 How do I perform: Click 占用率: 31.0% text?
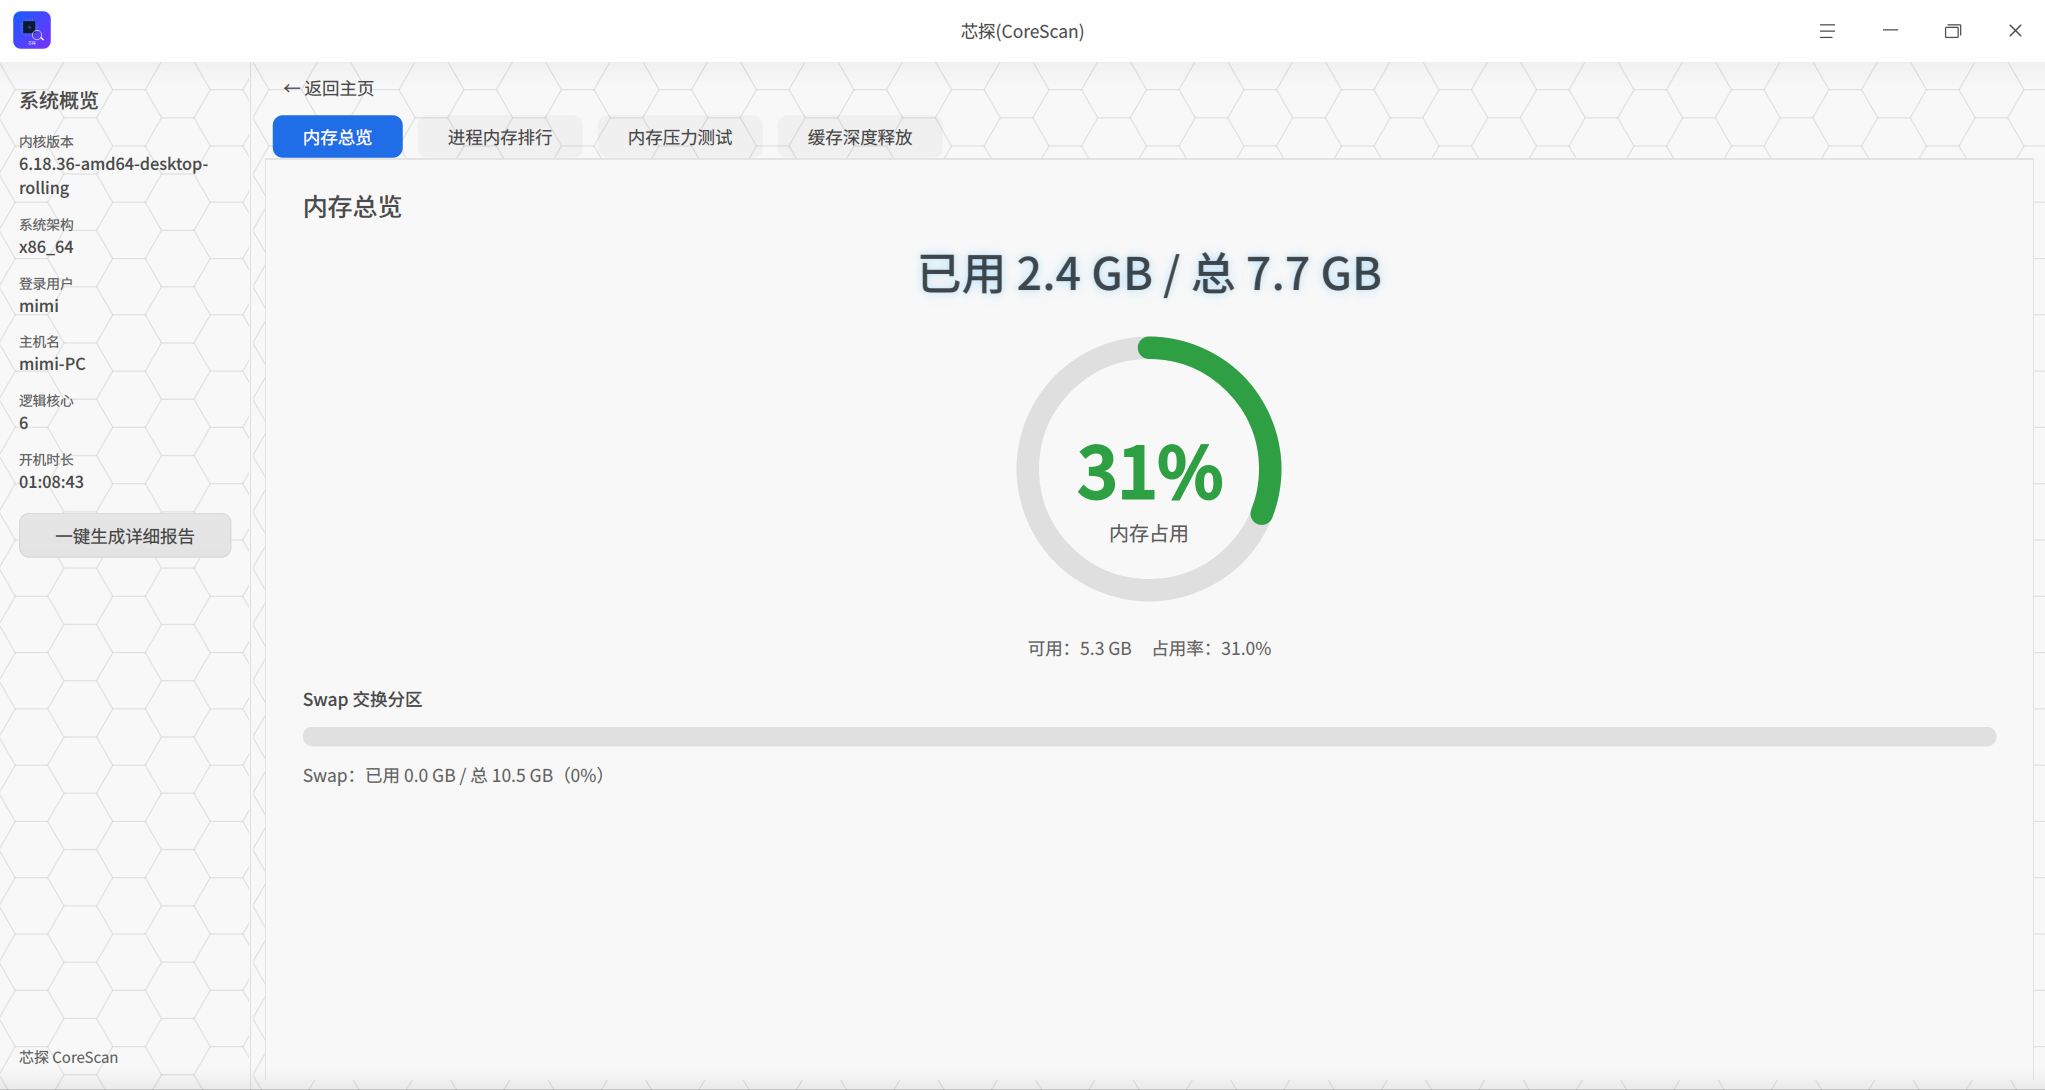click(1212, 649)
